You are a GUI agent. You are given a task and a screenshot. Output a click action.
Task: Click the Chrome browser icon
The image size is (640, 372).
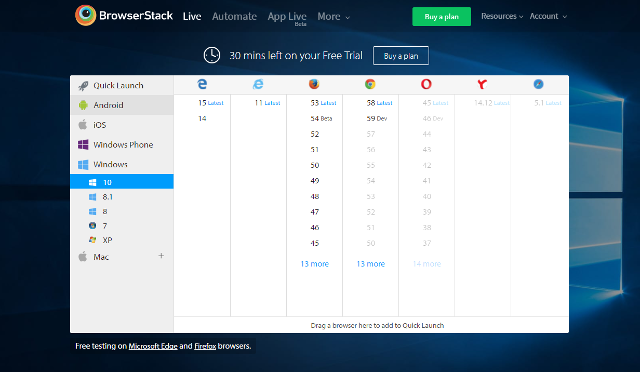[370, 84]
